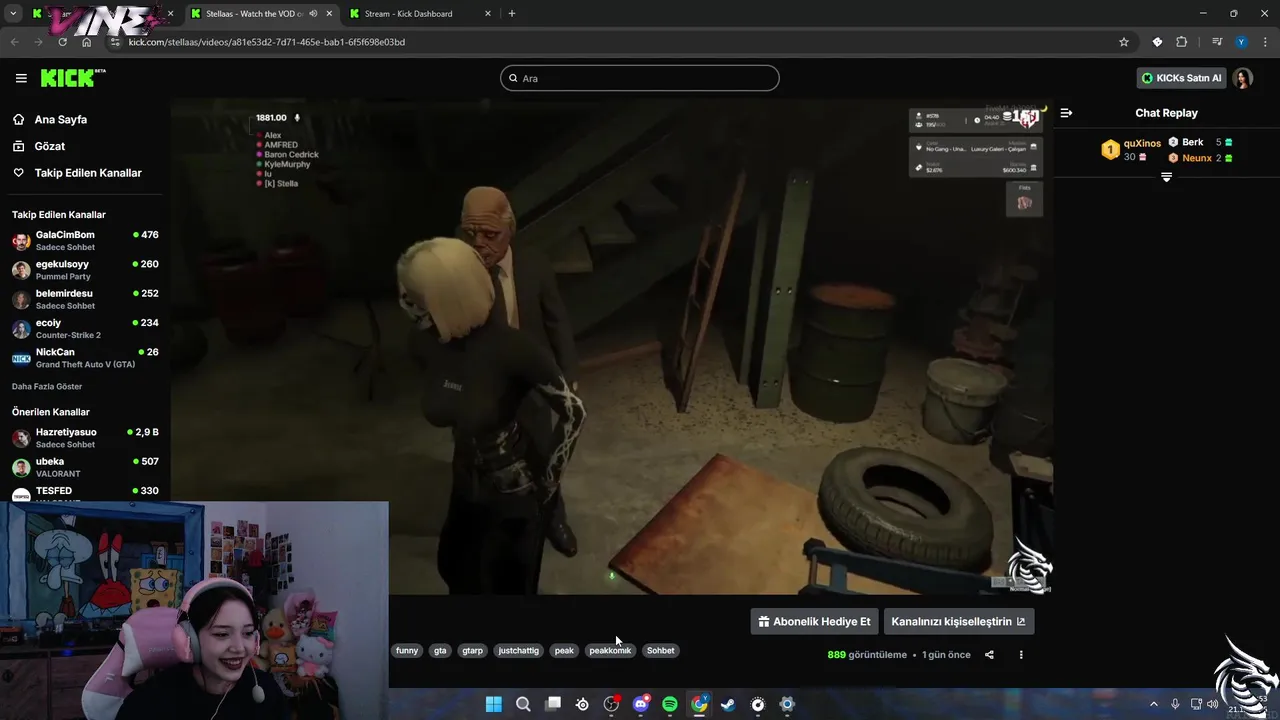The height and width of the screenshot is (720, 1280).
Task: Open Steam from the taskbar
Action: (728, 704)
